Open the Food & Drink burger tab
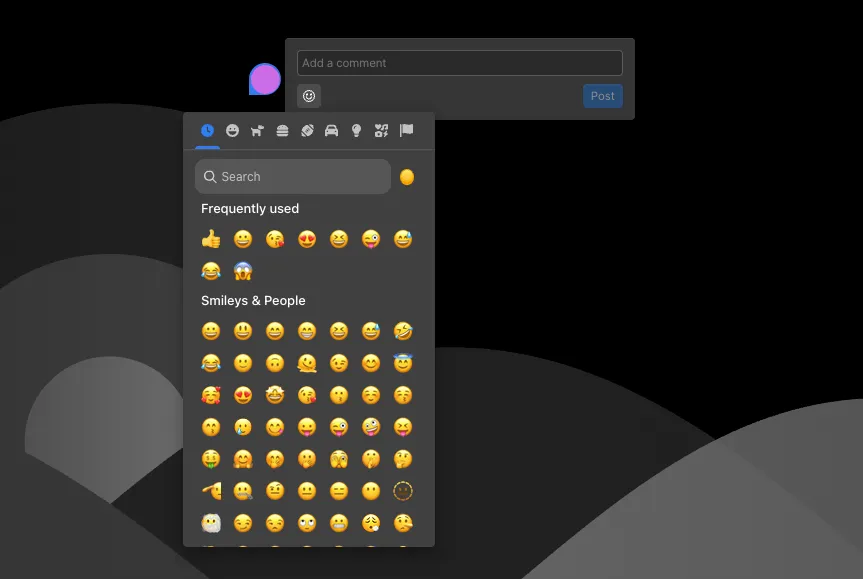The width and height of the screenshot is (863, 579). pyautogui.click(x=282, y=130)
